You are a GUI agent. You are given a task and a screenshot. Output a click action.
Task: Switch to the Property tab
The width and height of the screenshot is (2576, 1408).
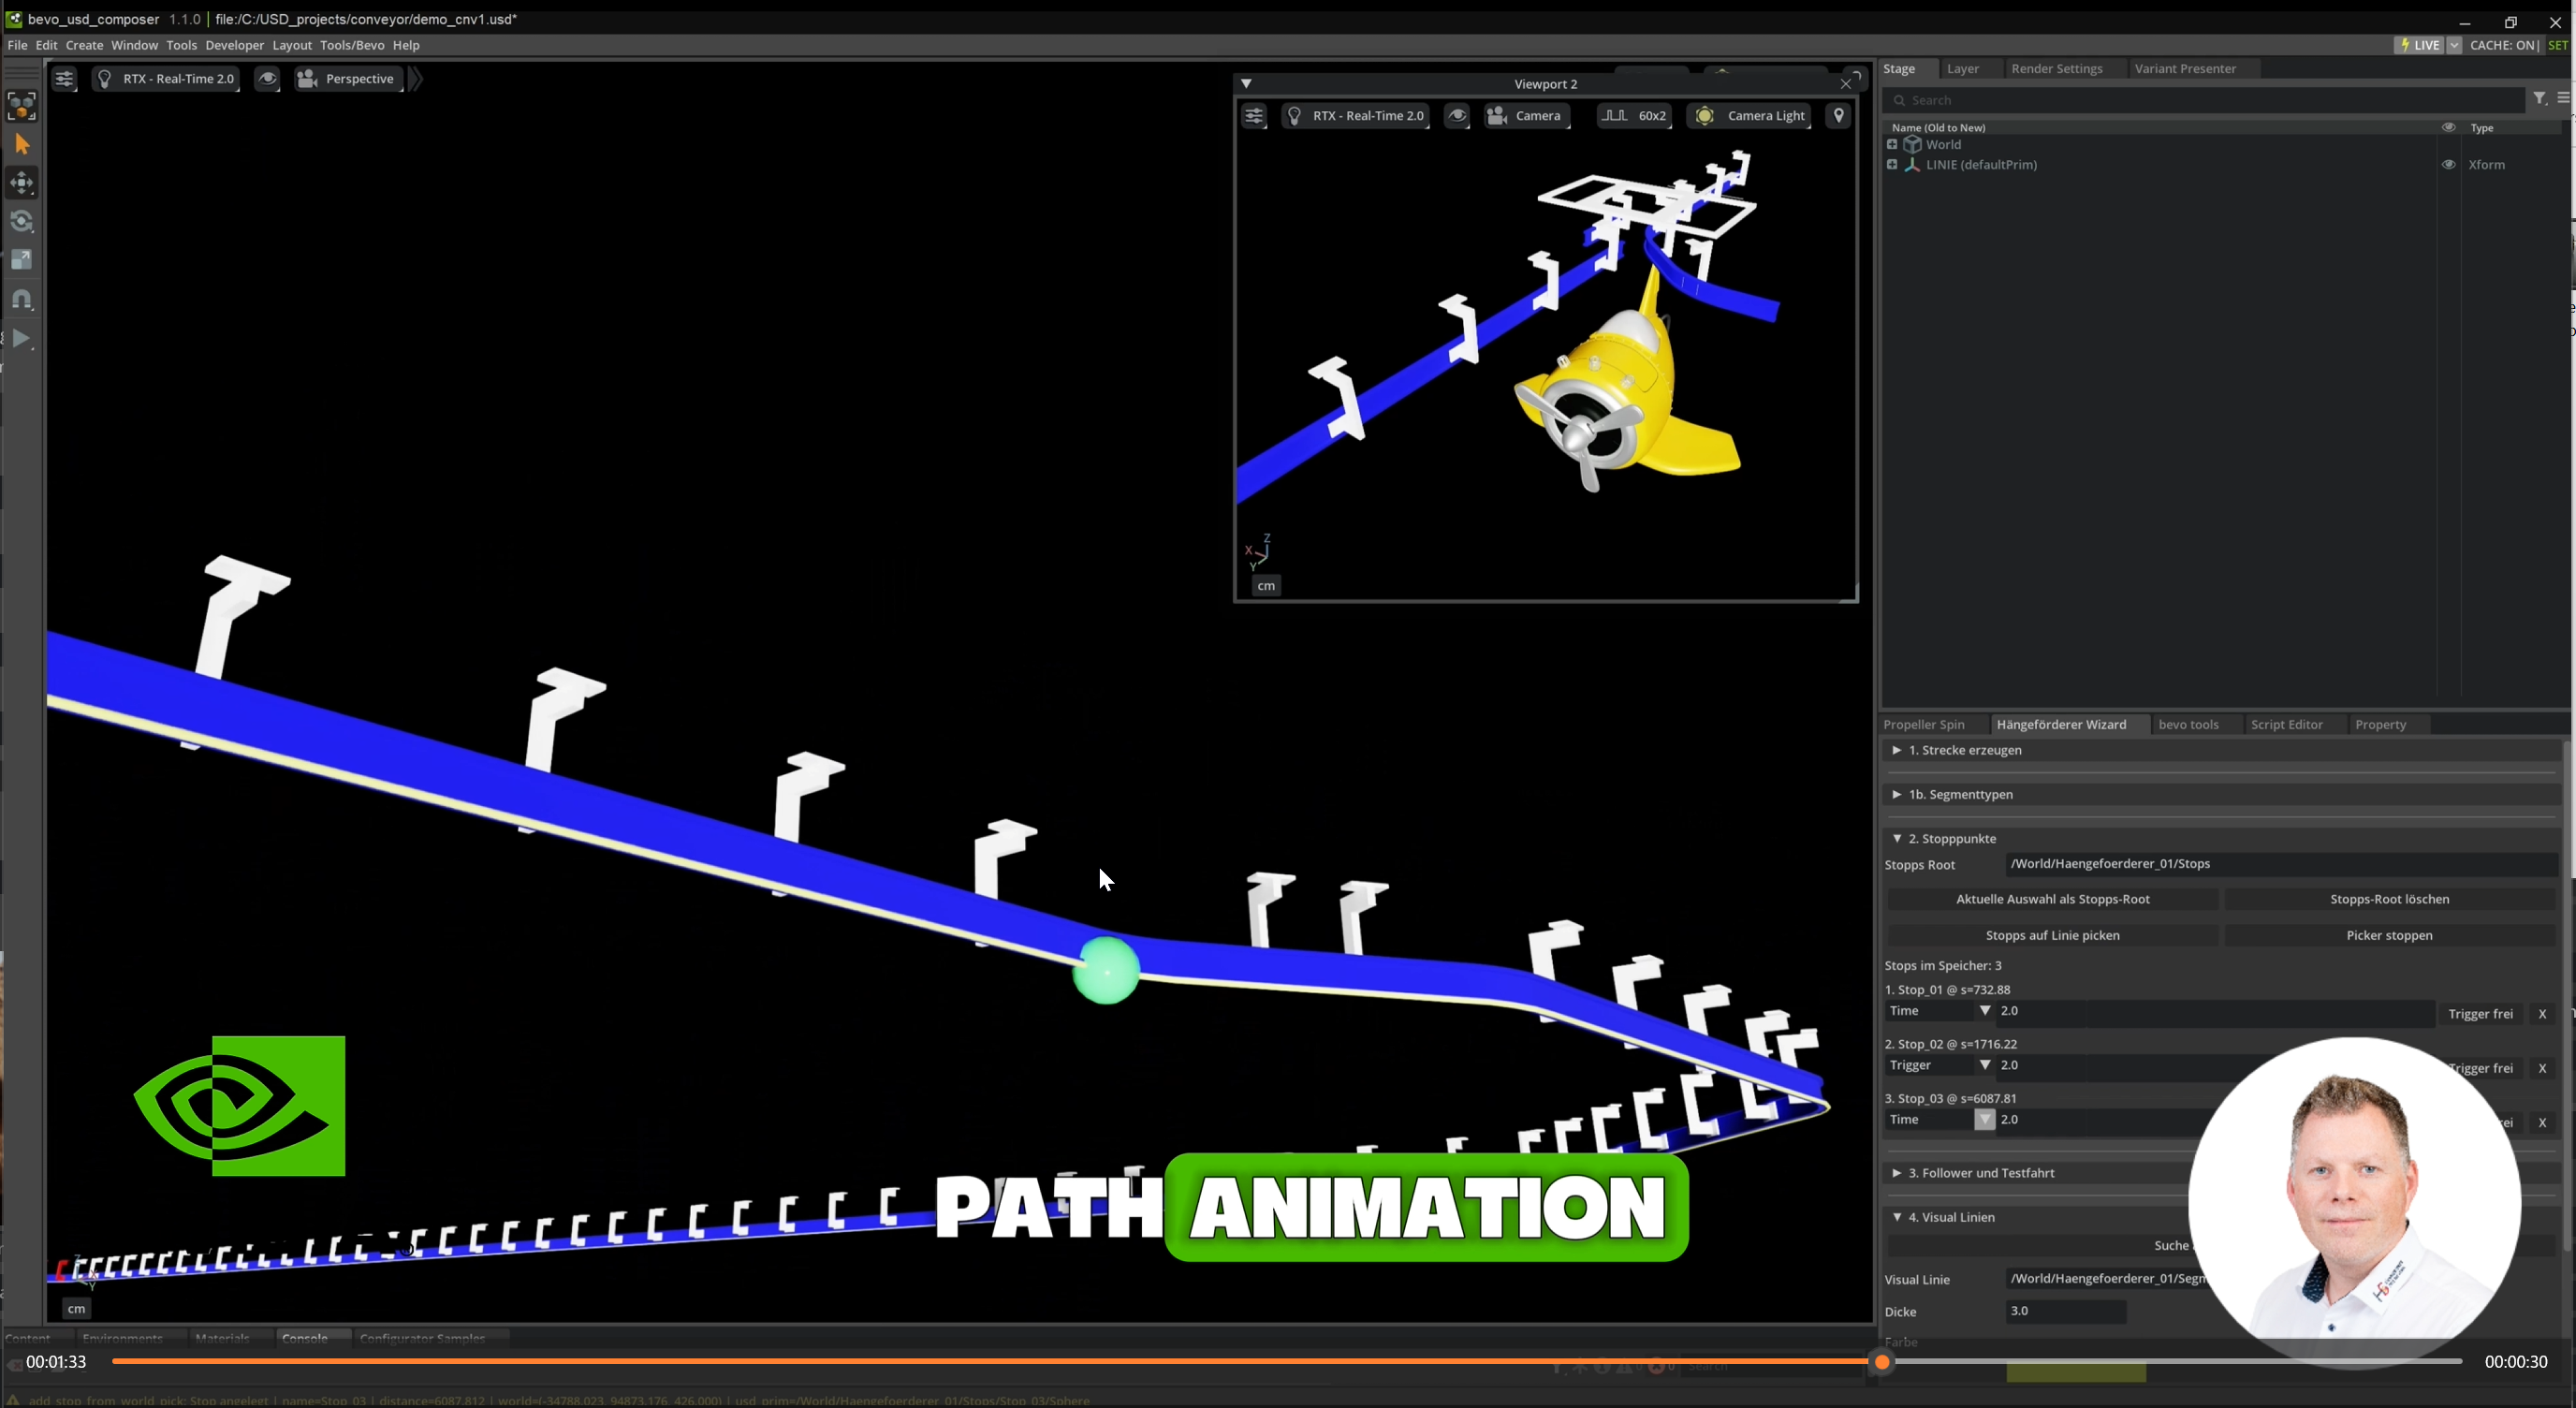tap(2380, 725)
